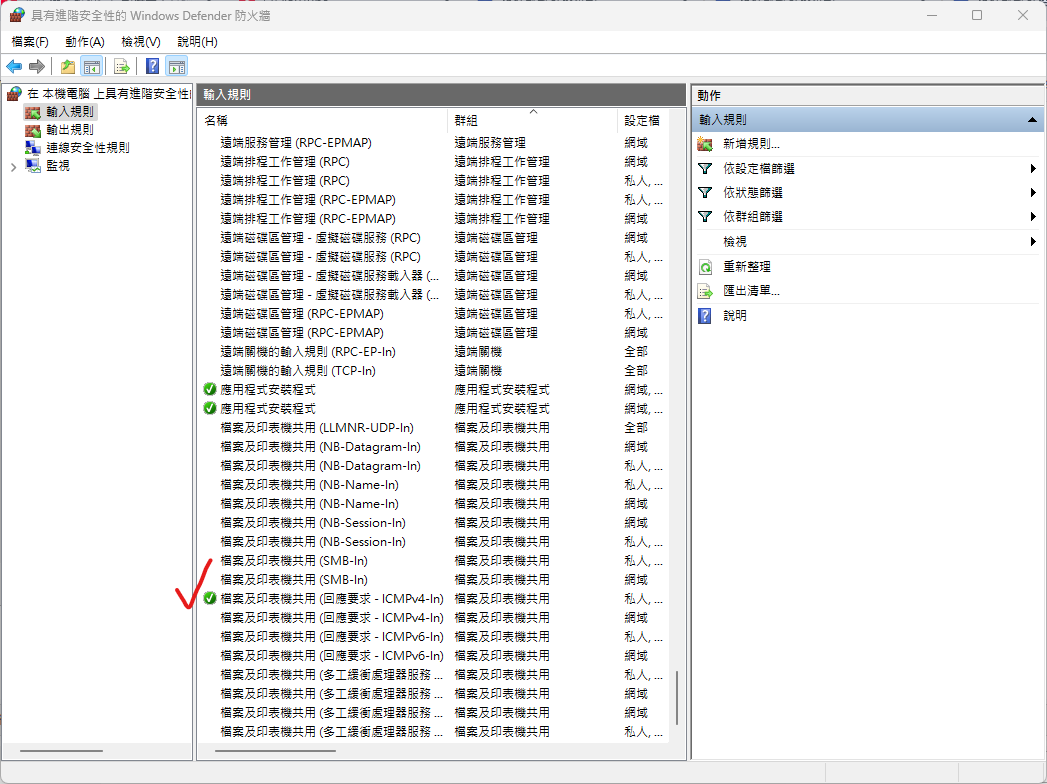Image resolution: width=1047 pixels, height=784 pixels.
Task: Toggle the show/hide console tree toolbar icon
Action: (x=91, y=66)
